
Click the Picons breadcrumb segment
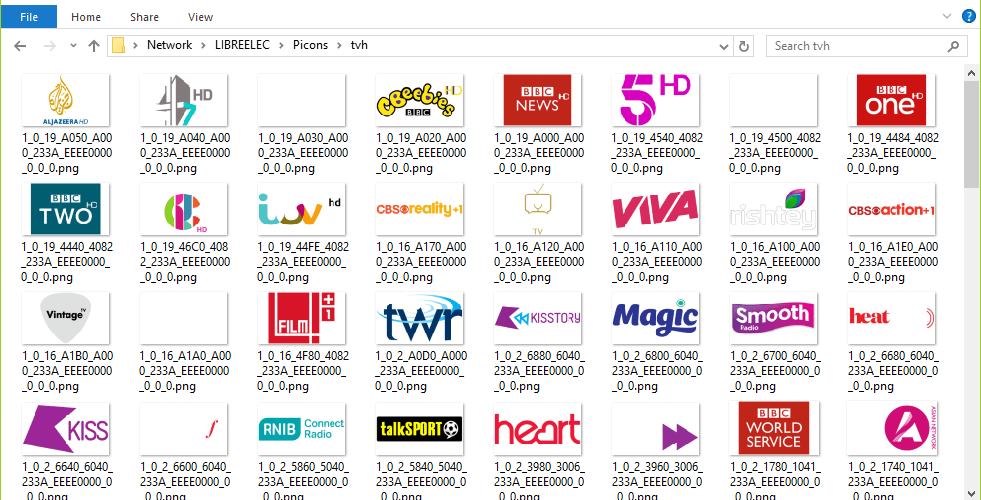tap(310, 45)
